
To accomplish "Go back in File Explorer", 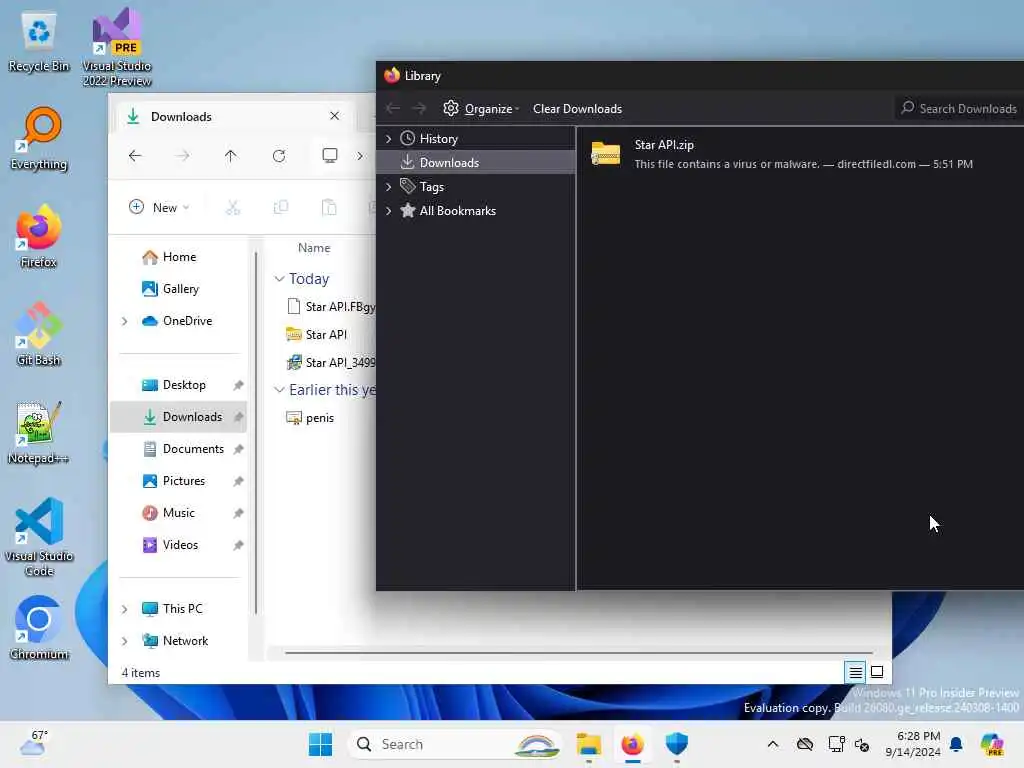I will click(x=135, y=155).
